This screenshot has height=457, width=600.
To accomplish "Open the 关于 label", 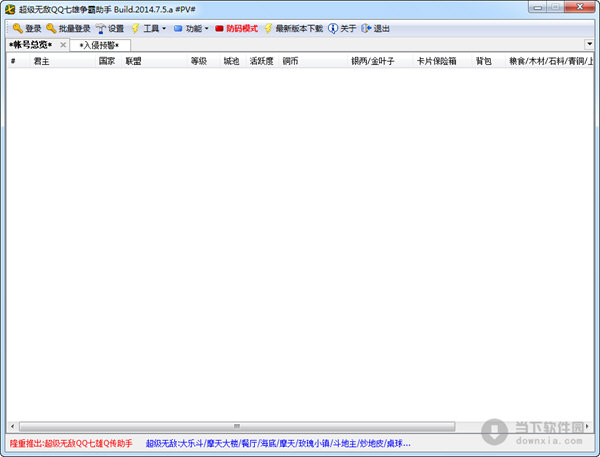I will click(x=348, y=29).
